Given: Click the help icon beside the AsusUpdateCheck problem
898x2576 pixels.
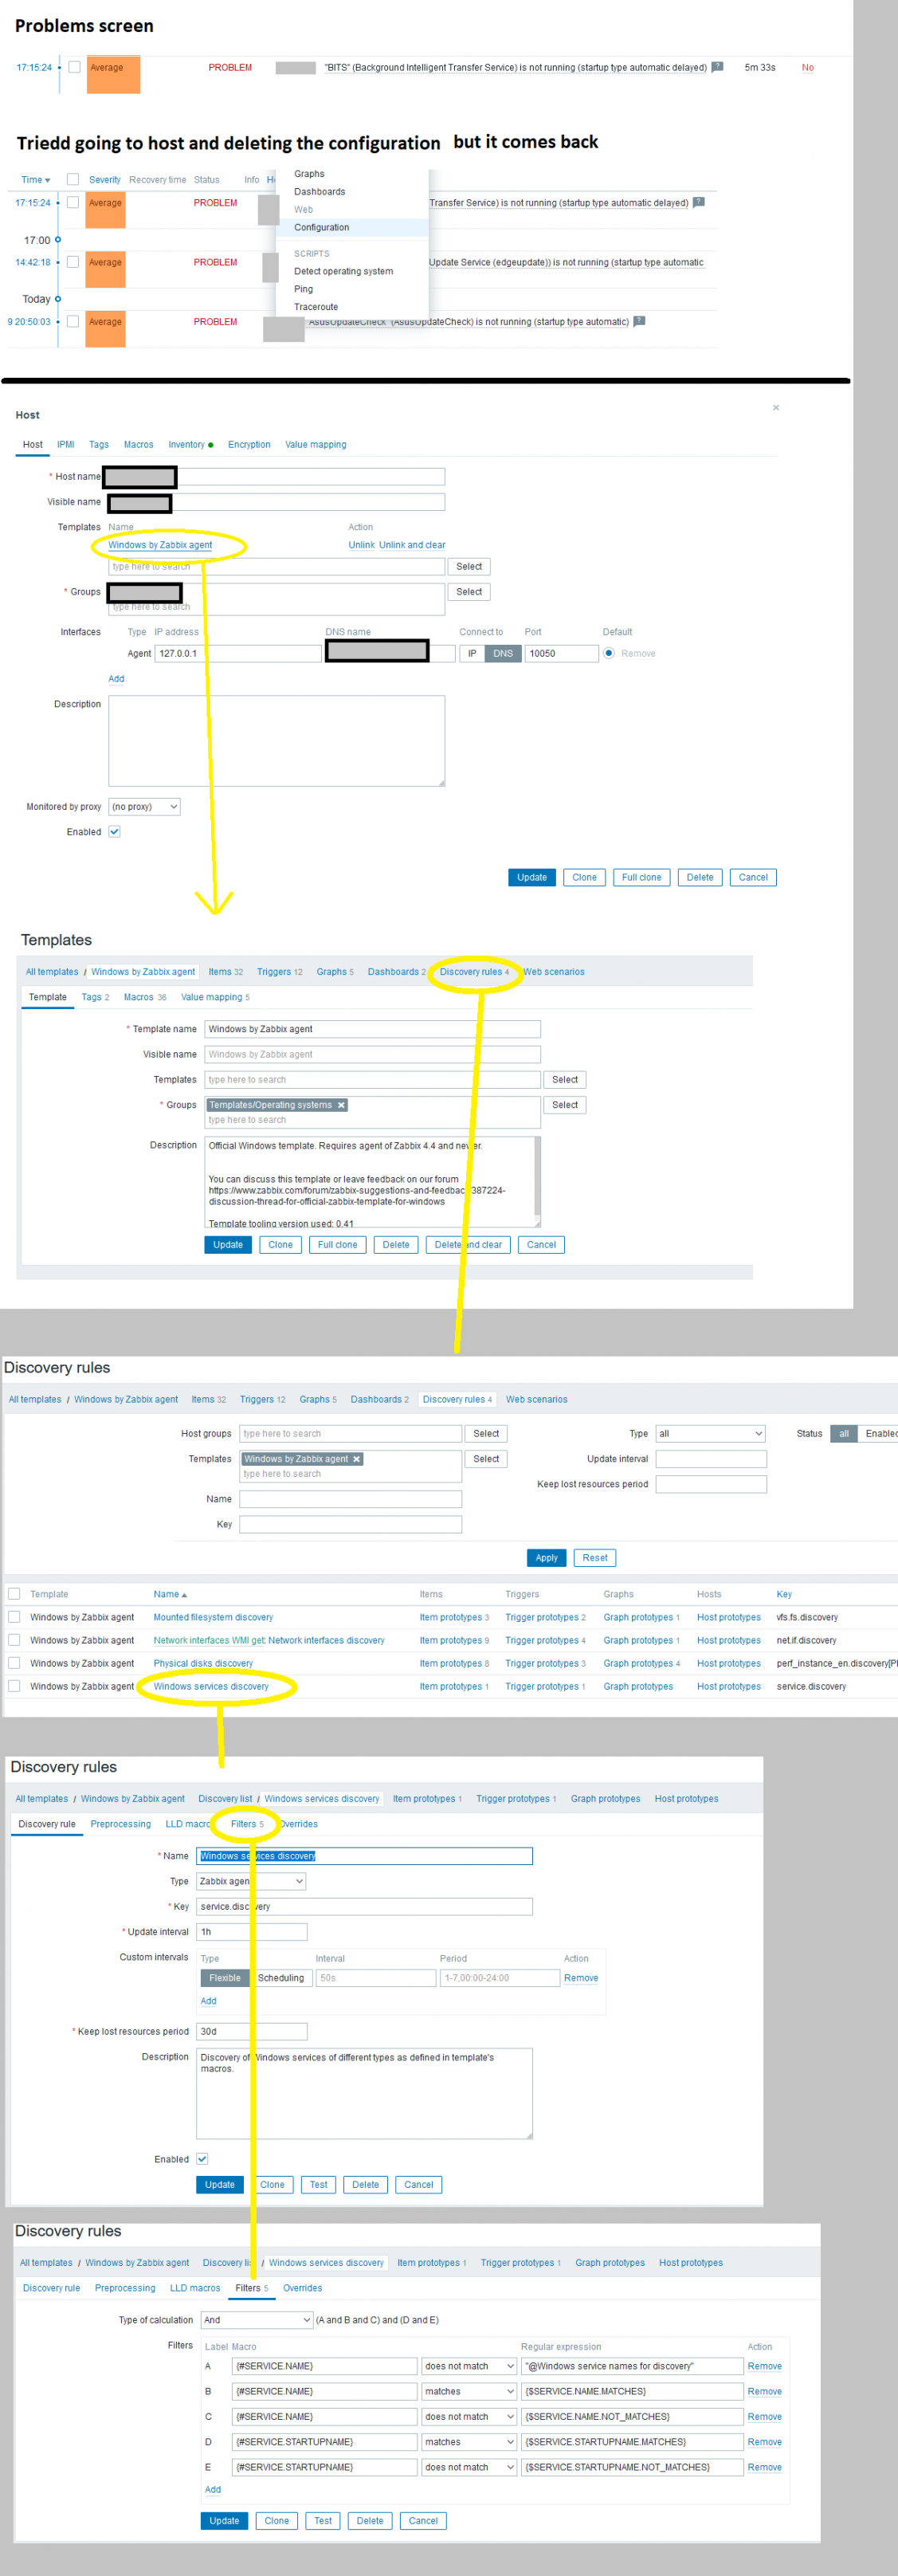Looking at the screenshot, I should point(640,321).
